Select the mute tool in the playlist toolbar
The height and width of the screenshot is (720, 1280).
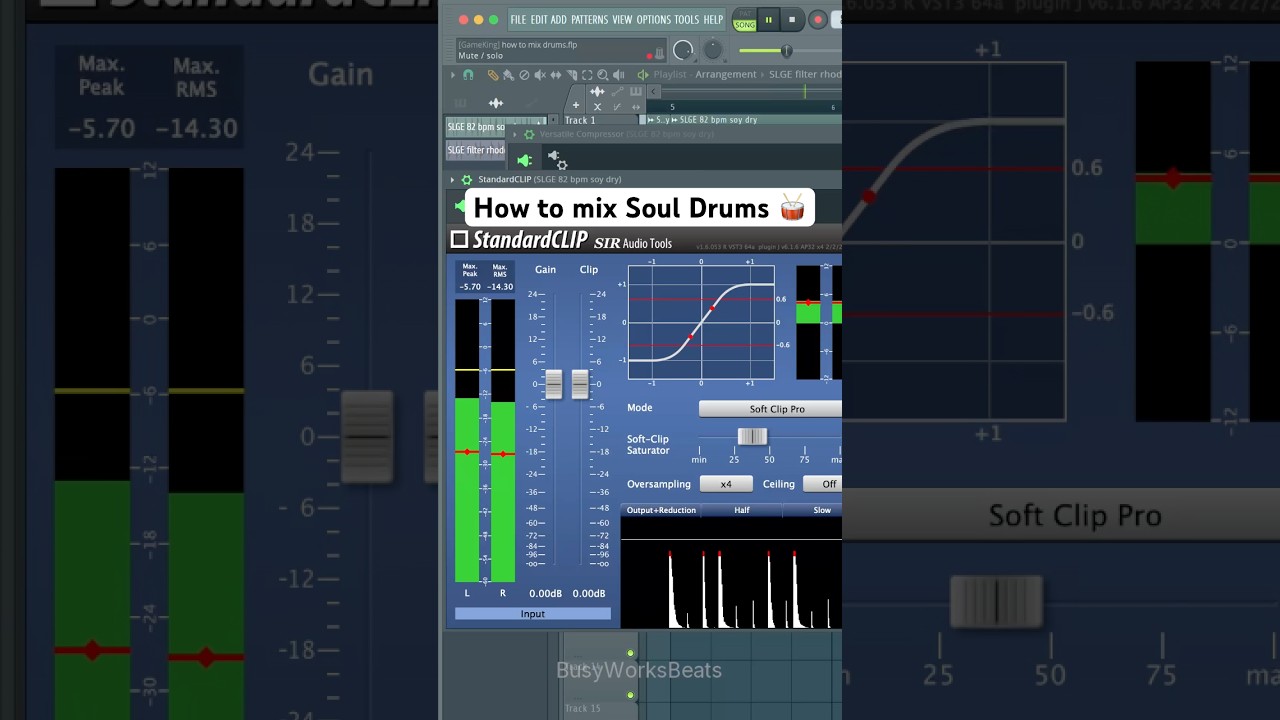[540, 75]
